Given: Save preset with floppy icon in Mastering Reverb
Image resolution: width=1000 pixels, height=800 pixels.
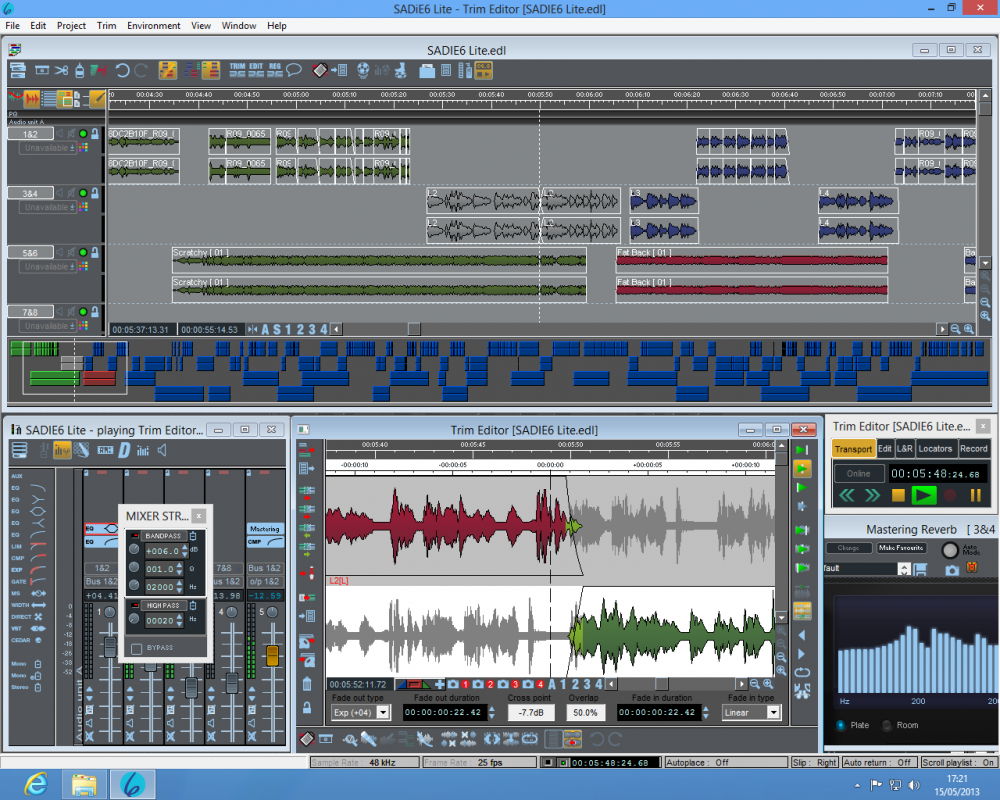Looking at the screenshot, I should point(920,569).
